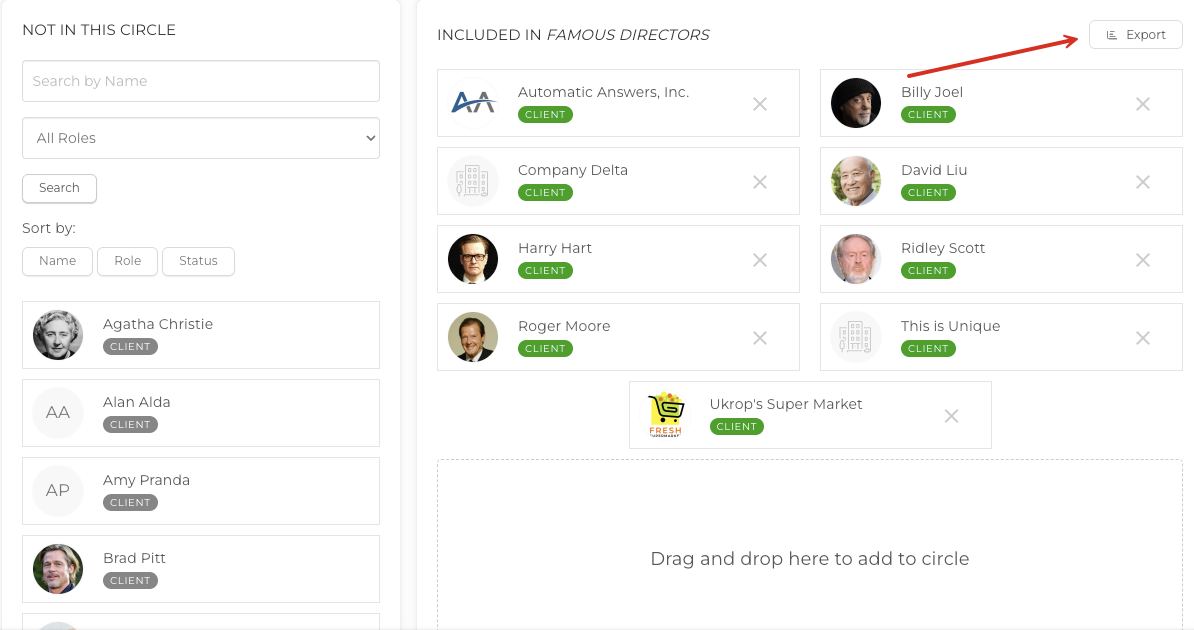Click Agatha Christie's avatar photo
Screen dimensions: 1194x630
point(58,335)
